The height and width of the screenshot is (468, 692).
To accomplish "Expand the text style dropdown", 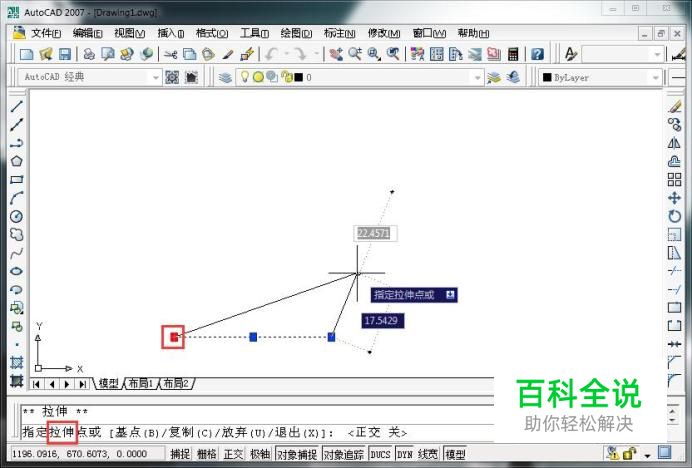I will [x=657, y=55].
